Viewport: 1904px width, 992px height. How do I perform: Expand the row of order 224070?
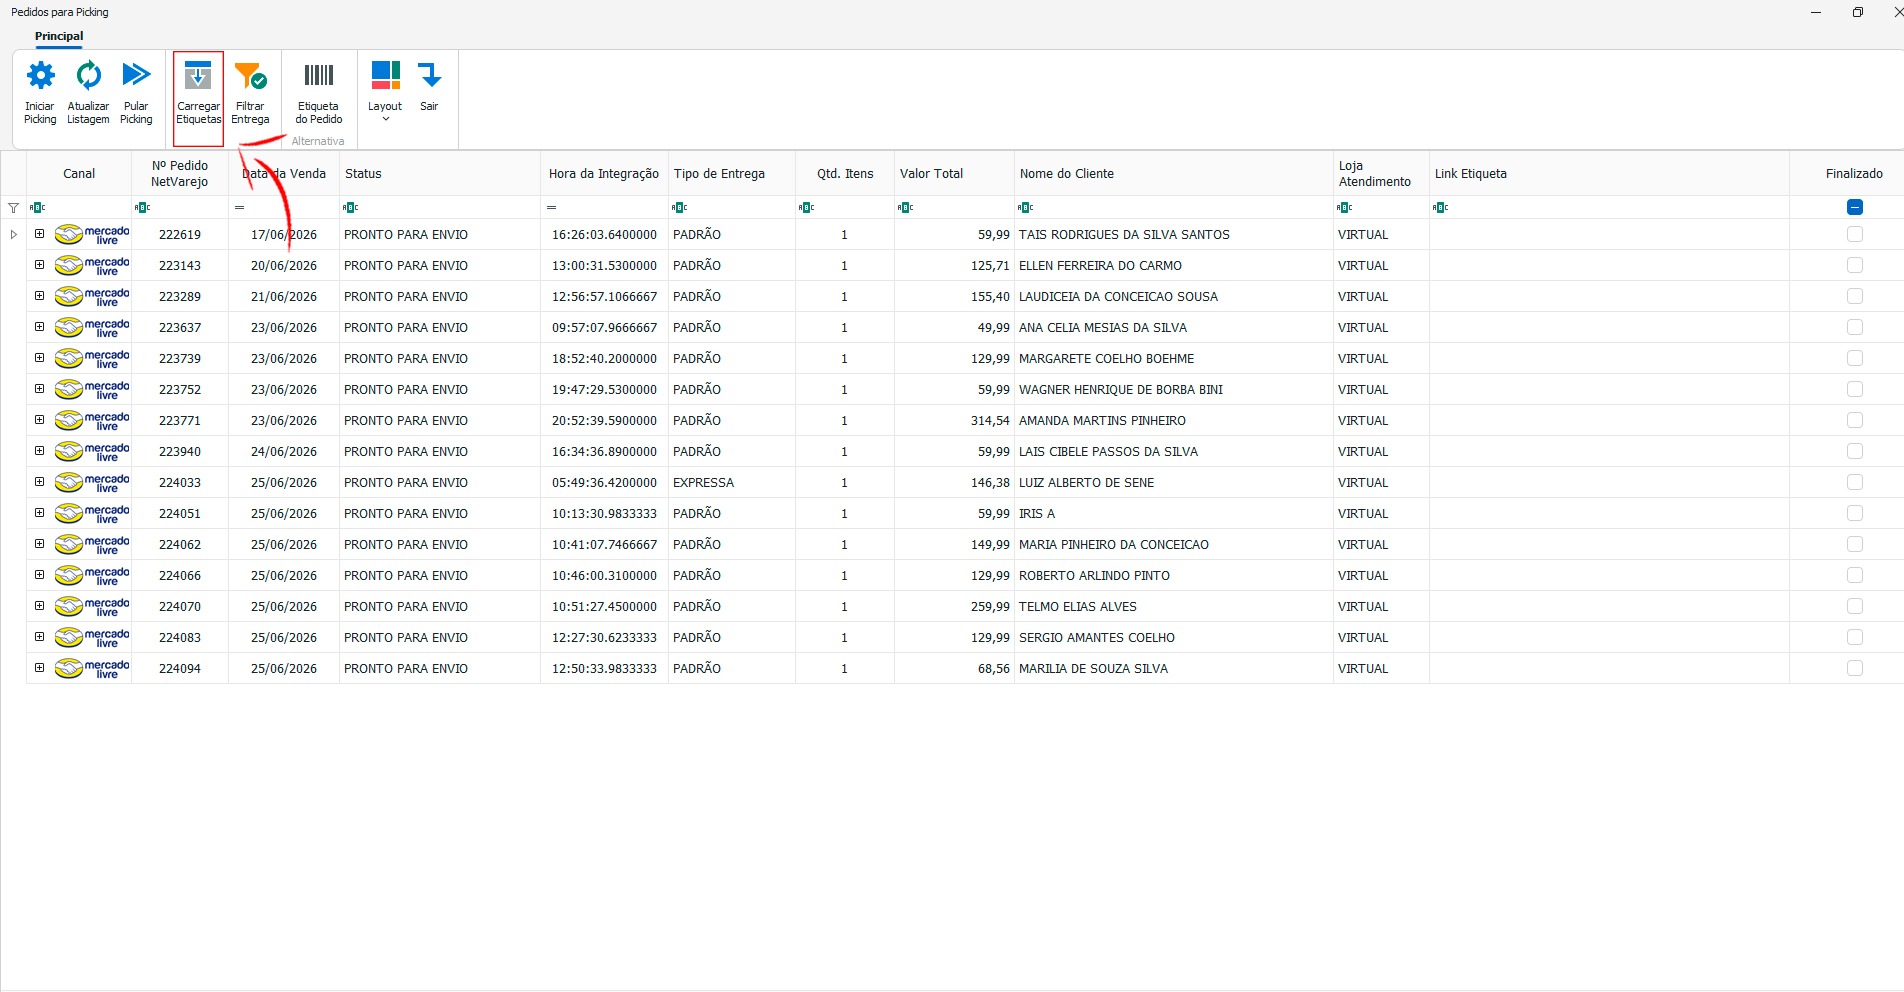[39, 606]
